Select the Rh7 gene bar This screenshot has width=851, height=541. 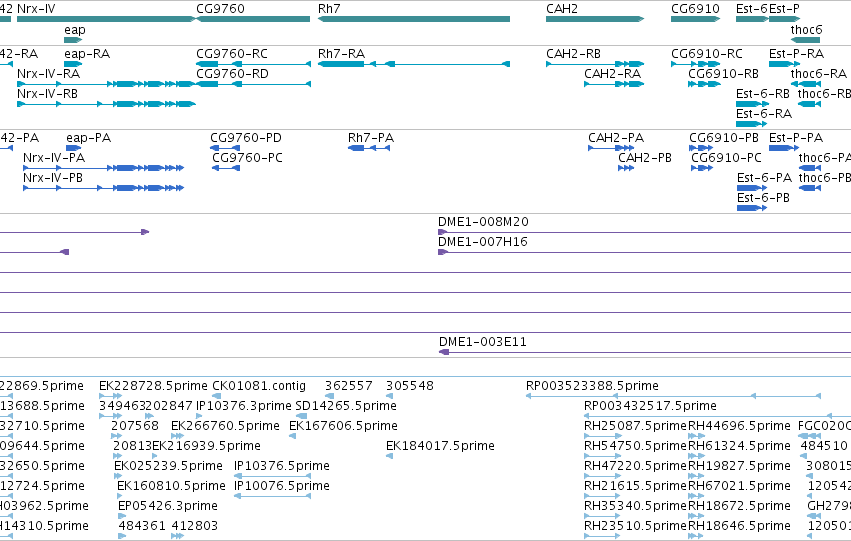tap(414, 19)
